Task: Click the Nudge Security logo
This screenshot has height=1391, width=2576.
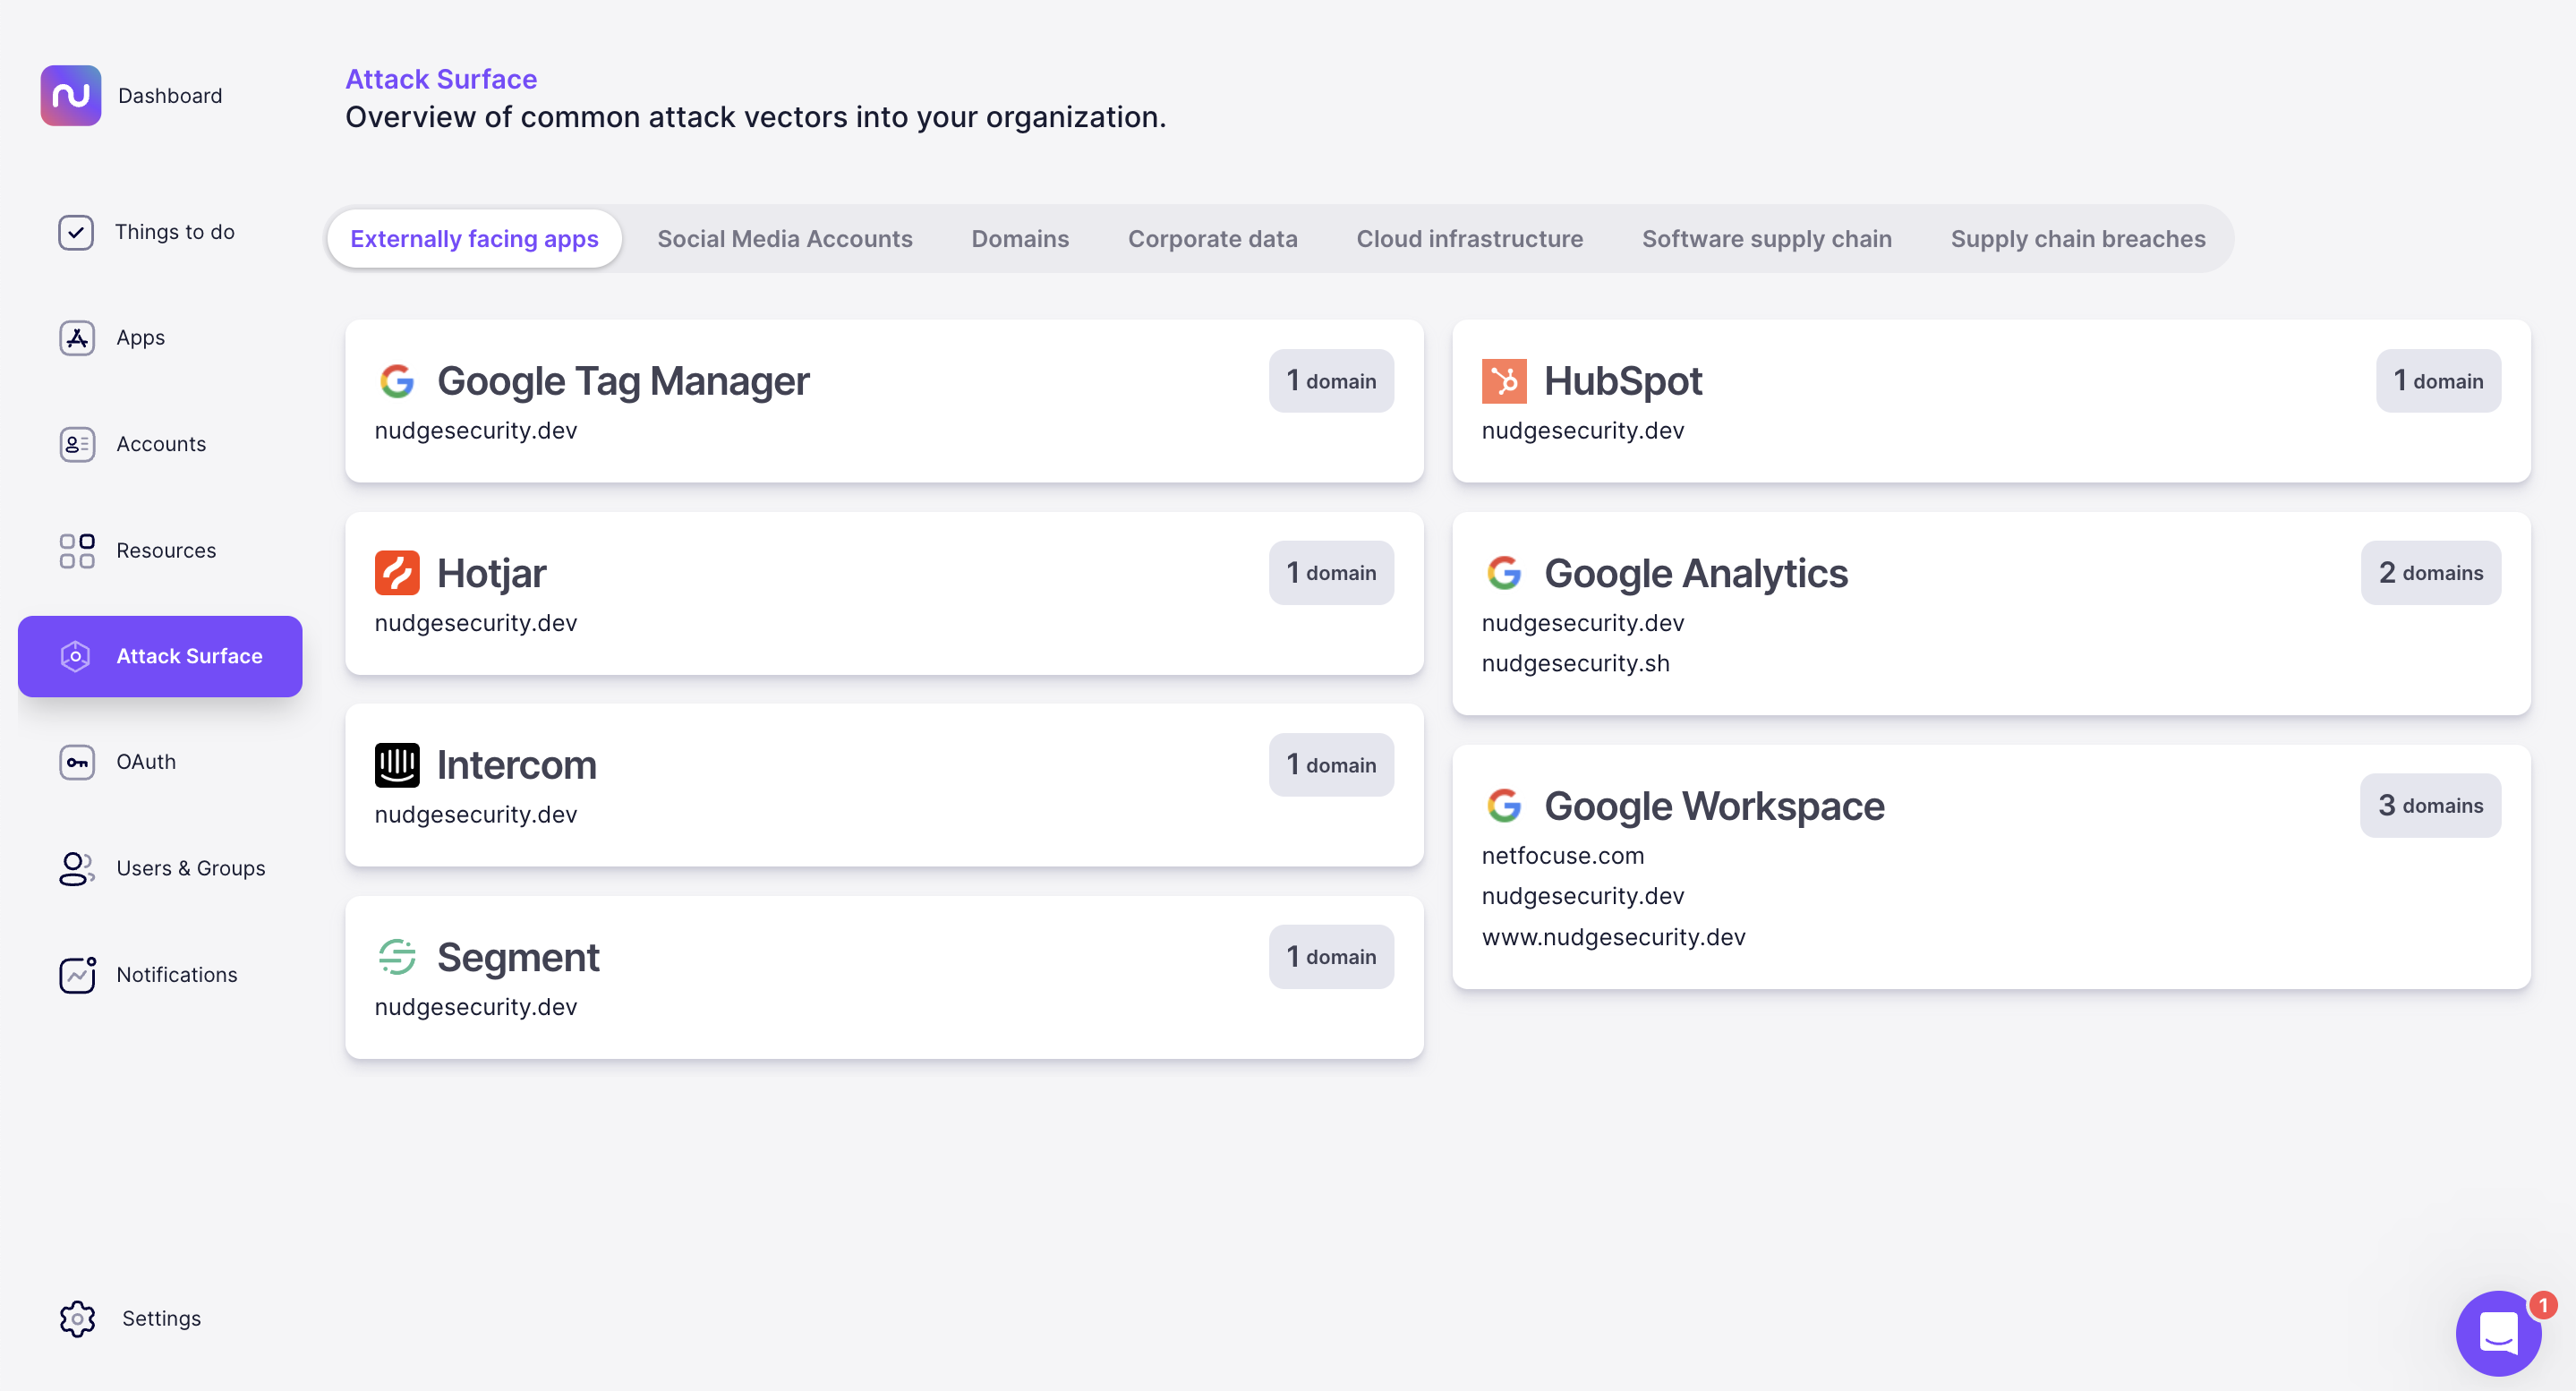Action: point(71,95)
